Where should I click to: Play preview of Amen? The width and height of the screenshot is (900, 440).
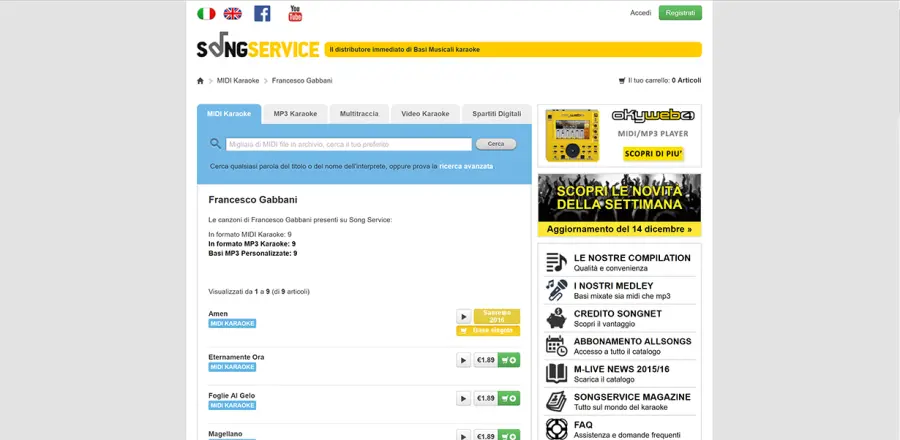click(464, 317)
